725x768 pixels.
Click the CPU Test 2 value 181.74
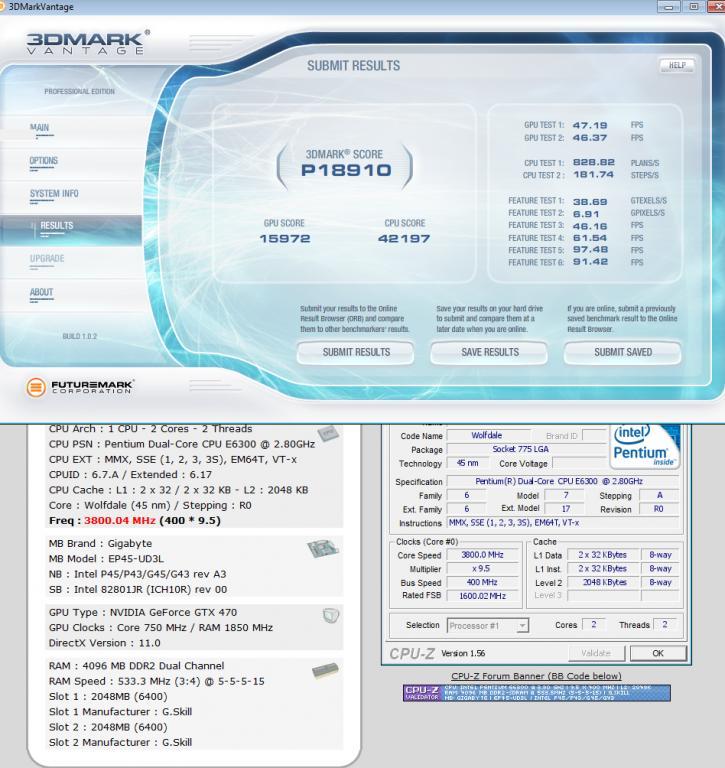593,175
